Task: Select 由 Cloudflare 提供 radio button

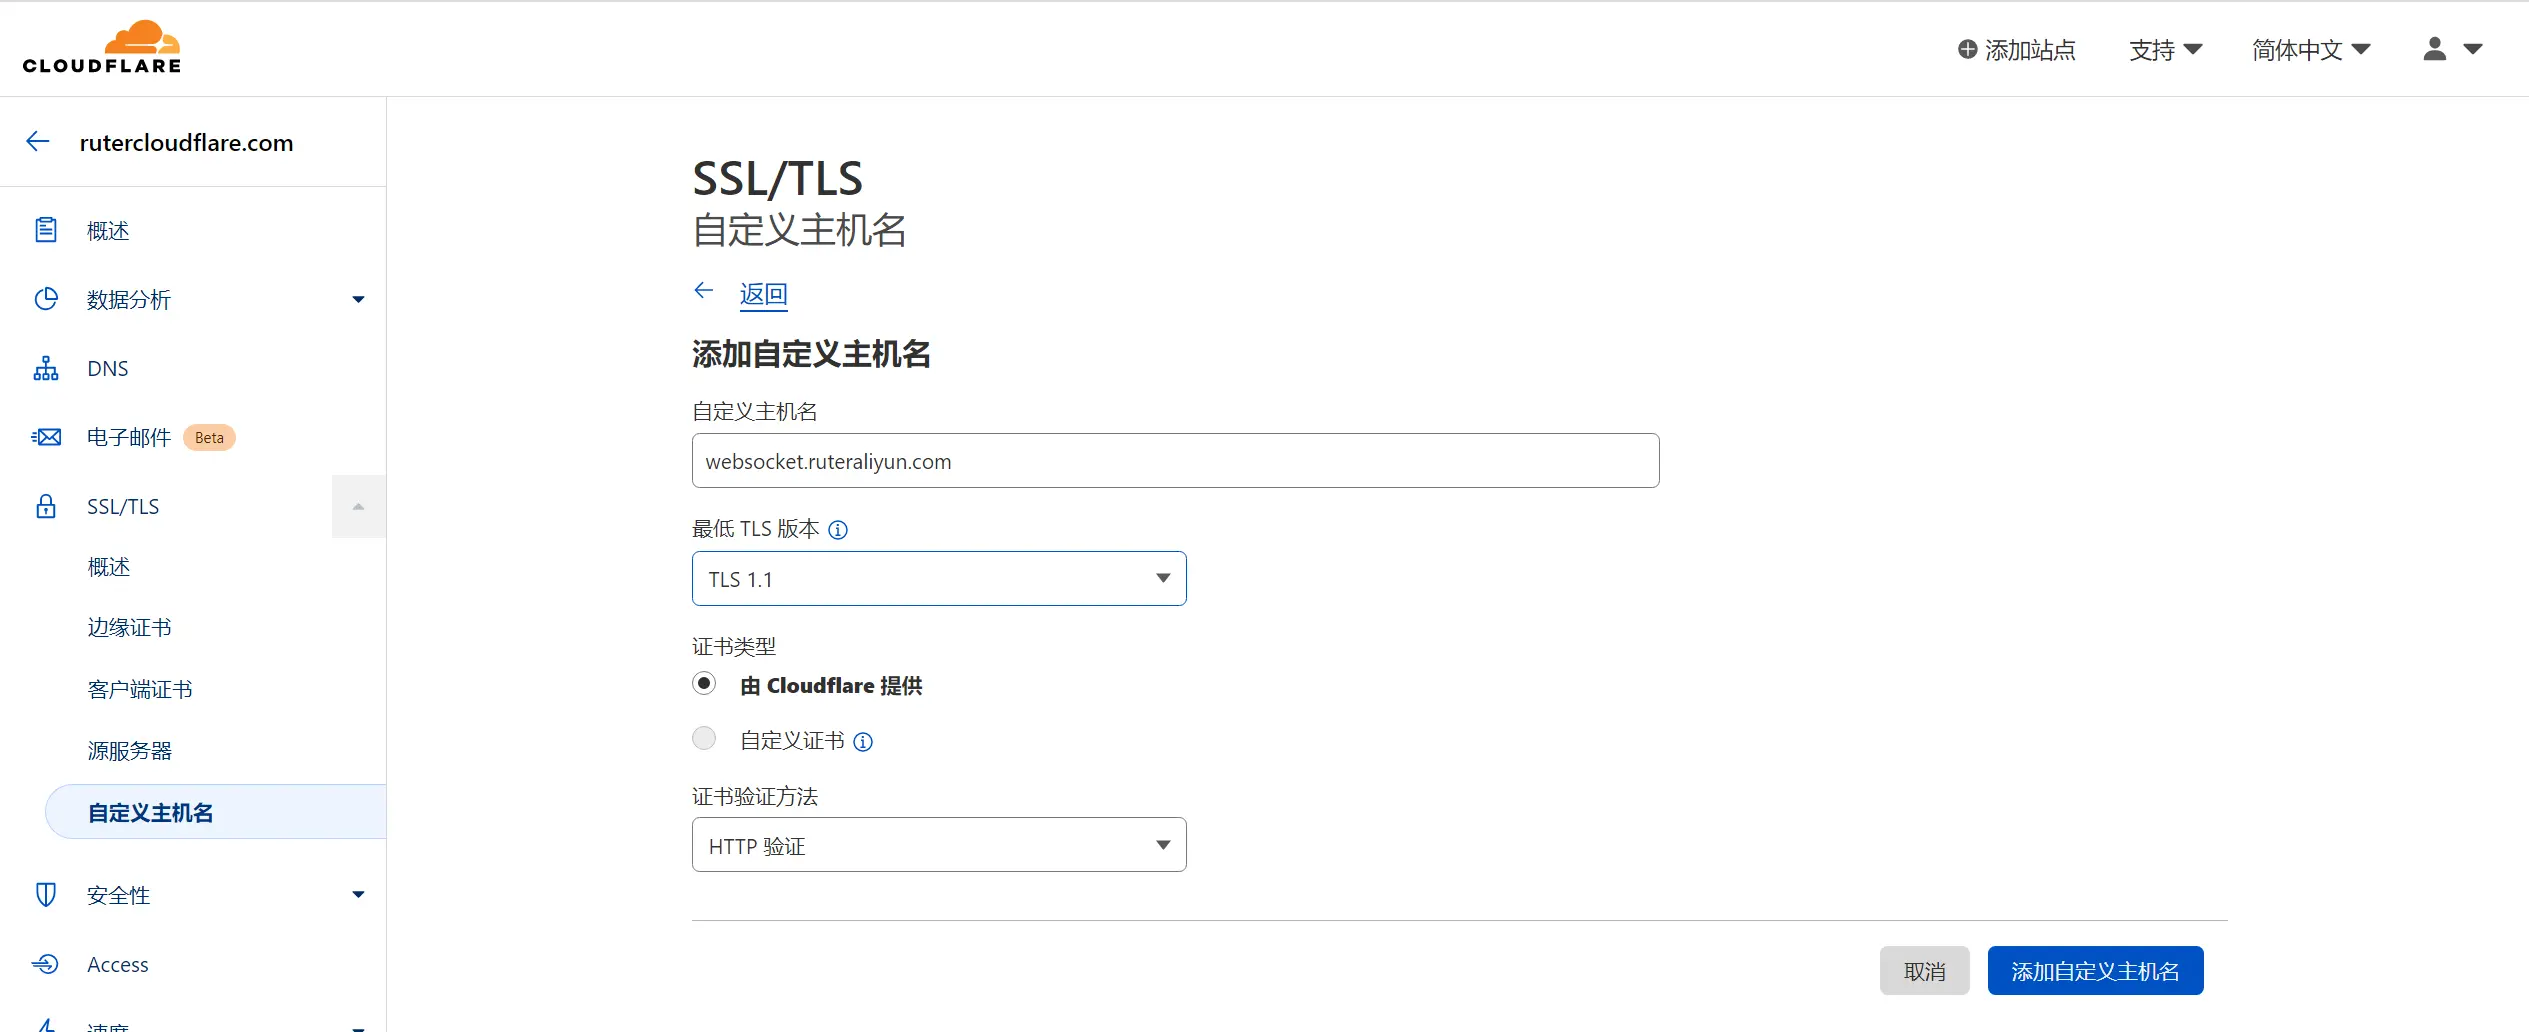Action: click(x=704, y=684)
